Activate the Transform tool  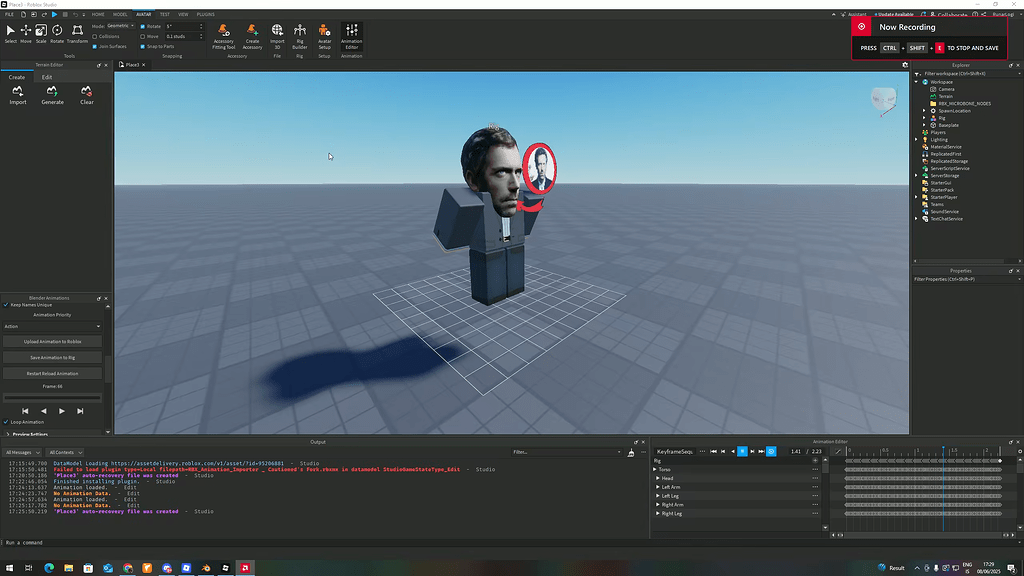click(77, 34)
